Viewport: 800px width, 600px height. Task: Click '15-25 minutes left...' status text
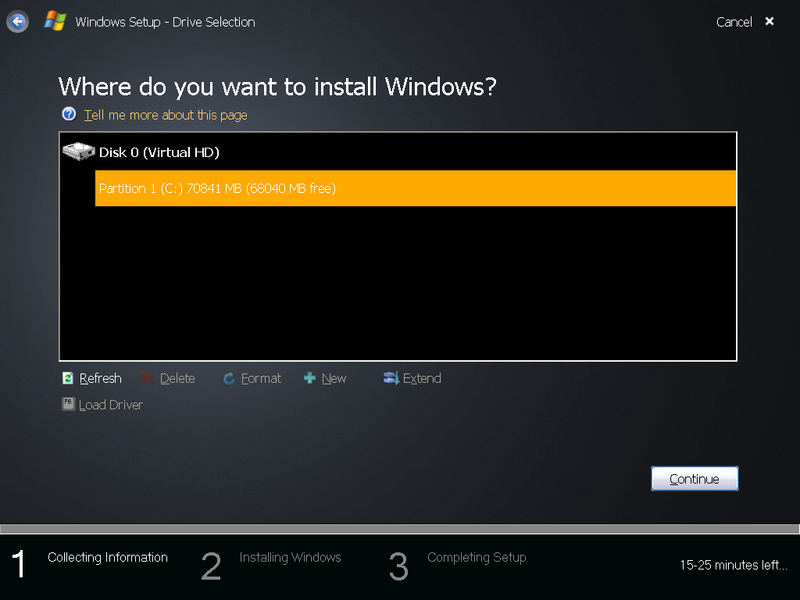(x=734, y=565)
